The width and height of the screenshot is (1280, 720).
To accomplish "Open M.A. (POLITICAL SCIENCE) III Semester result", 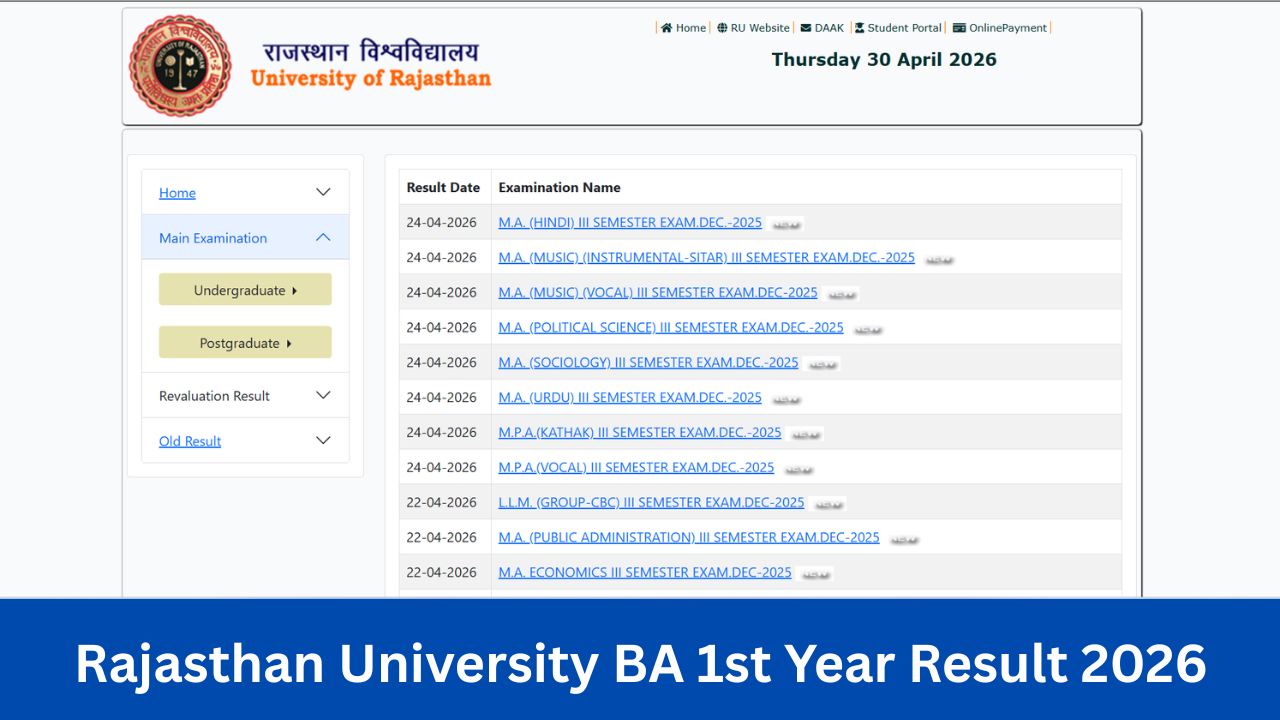I will coord(671,327).
